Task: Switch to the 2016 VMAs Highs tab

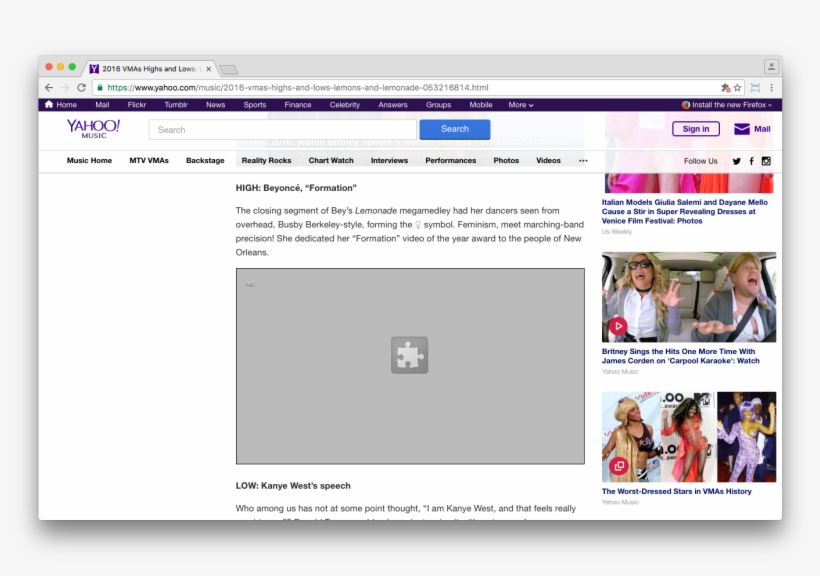Action: point(148,68)
